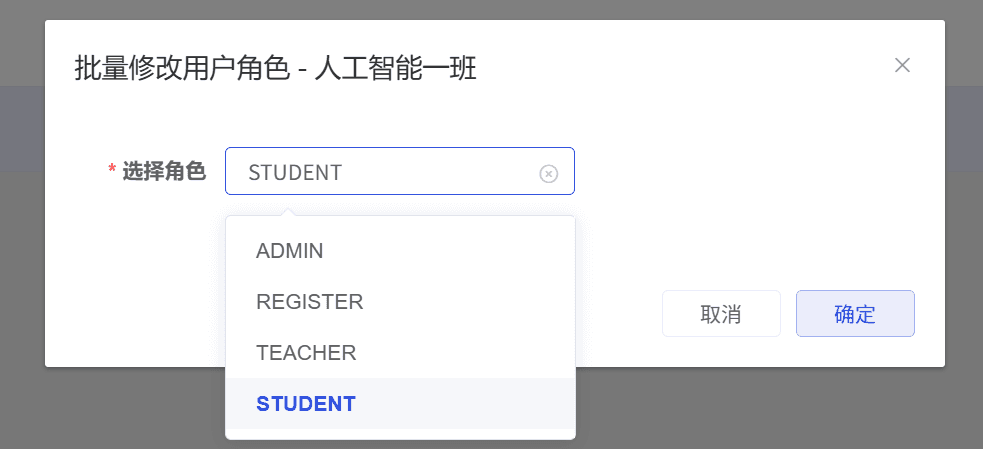Click the small arrow atop the dropdown list

point(289,212)
